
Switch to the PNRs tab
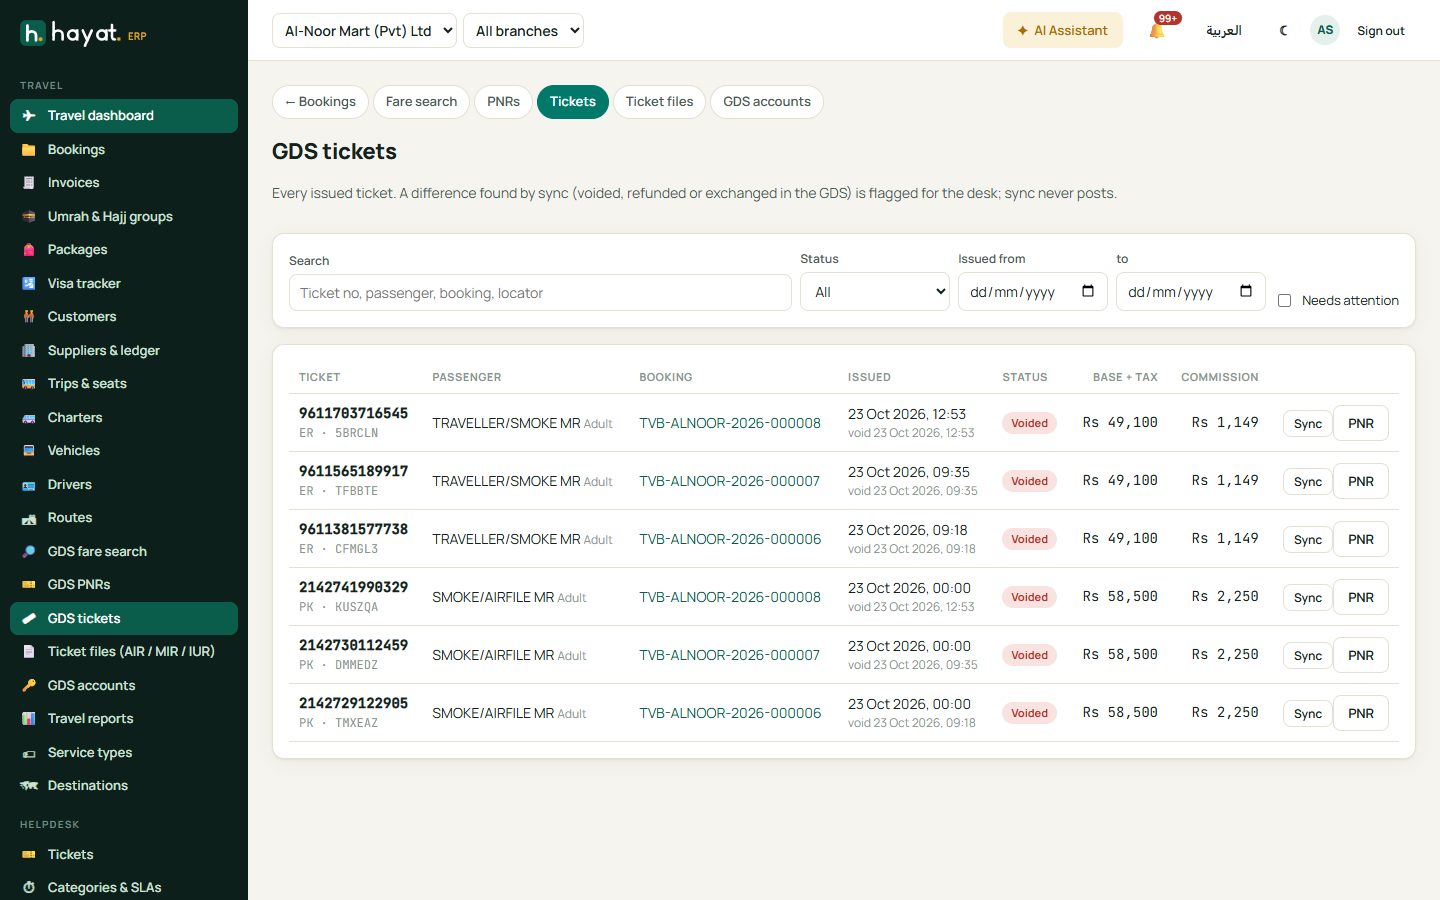pos(503,102)
